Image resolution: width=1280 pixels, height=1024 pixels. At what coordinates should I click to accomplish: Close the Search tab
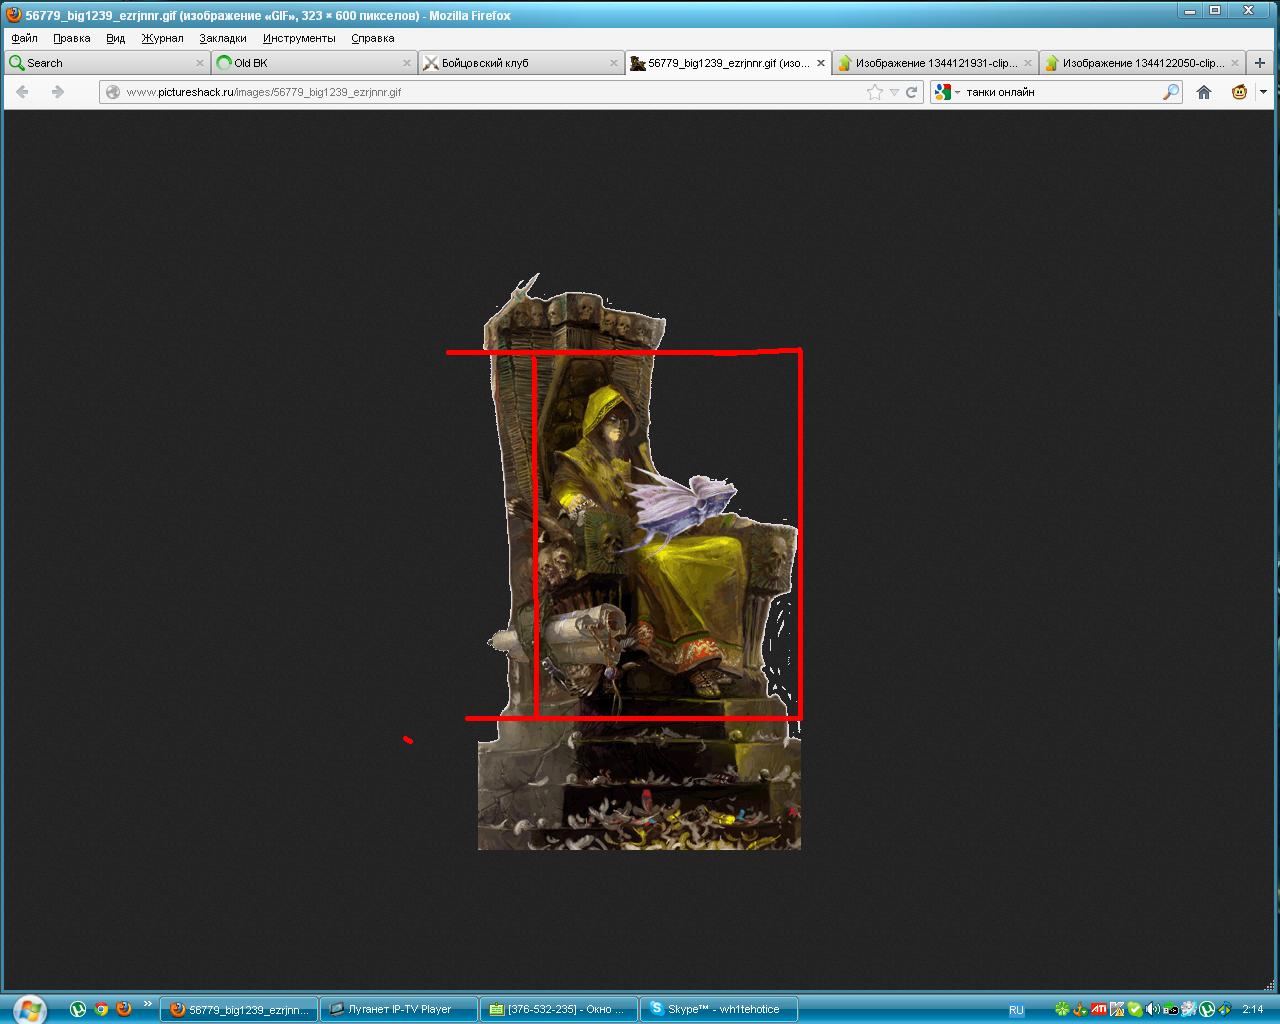pyautogui.click(x=199, y=63)
